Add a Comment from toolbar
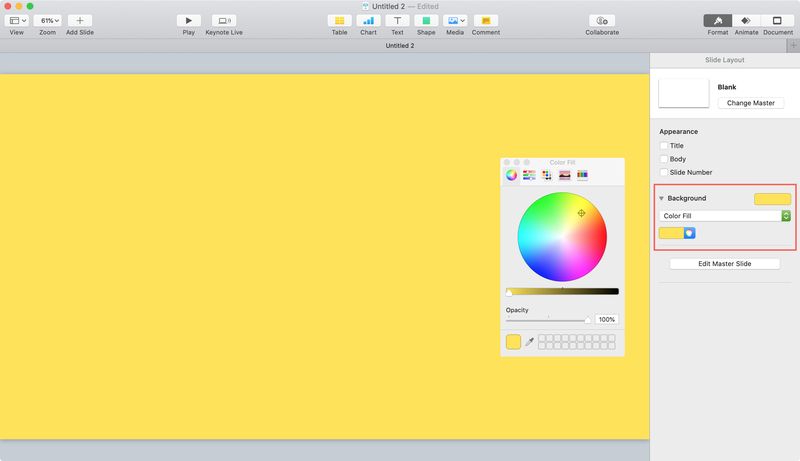The image size is (800, 461). pyautogui.click(x=486, y=20)
